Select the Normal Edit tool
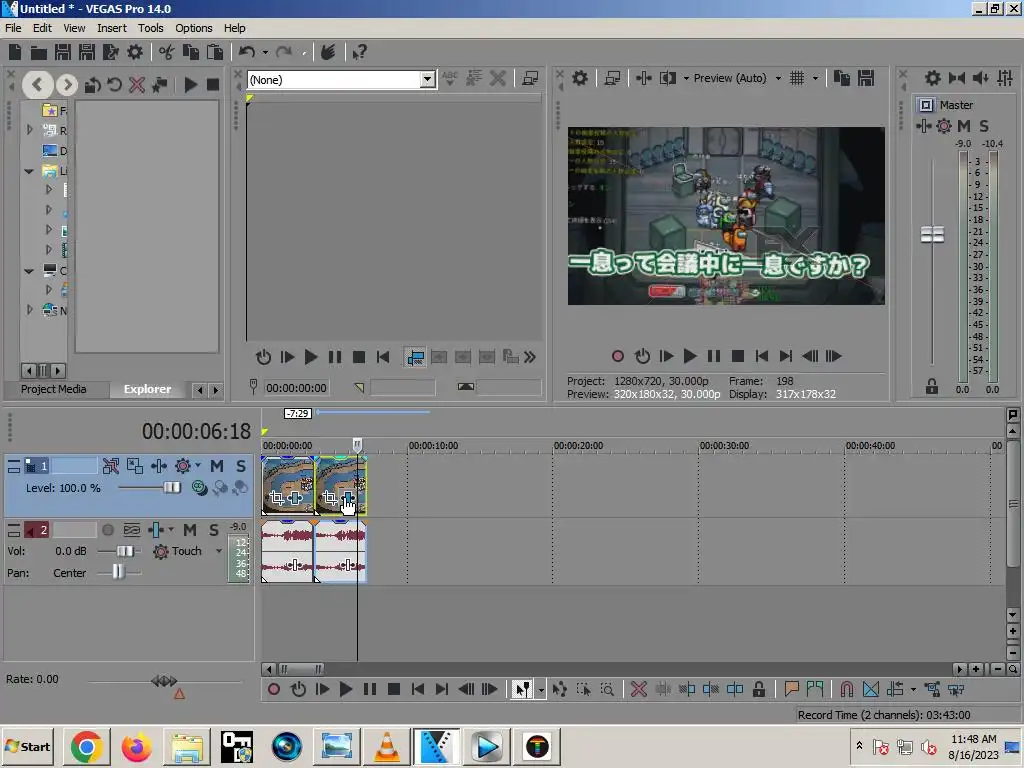The image size is (1024, 768). pos(522,689)
